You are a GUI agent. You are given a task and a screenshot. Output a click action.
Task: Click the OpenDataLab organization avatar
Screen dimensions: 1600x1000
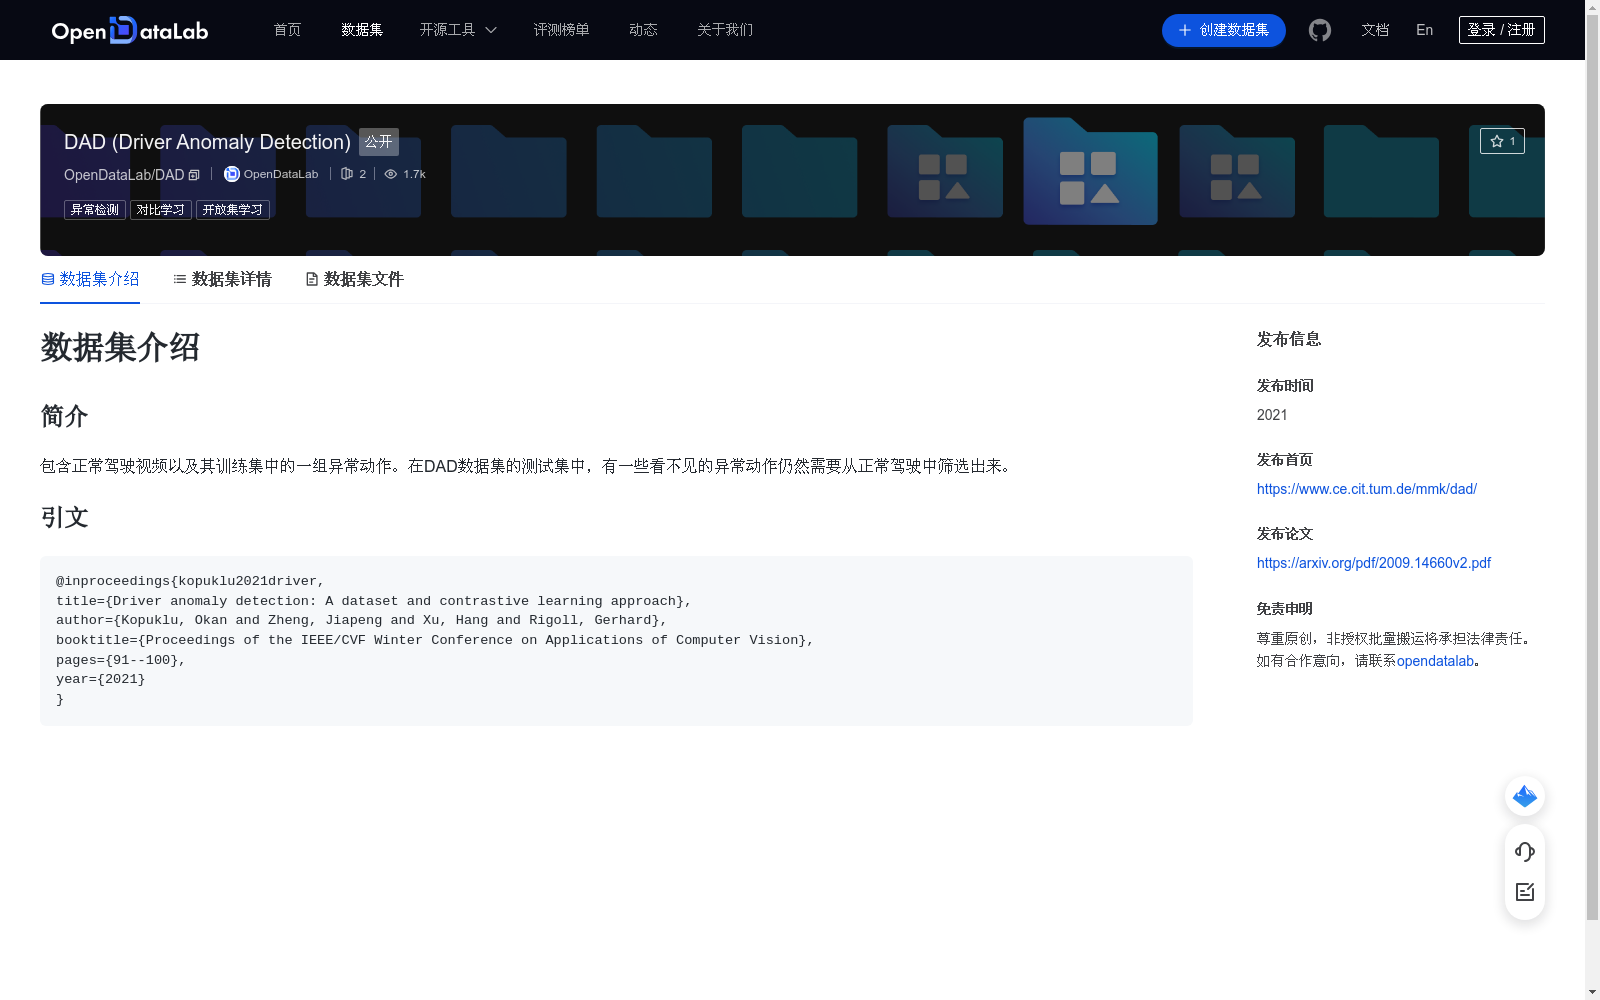(232, 174)
